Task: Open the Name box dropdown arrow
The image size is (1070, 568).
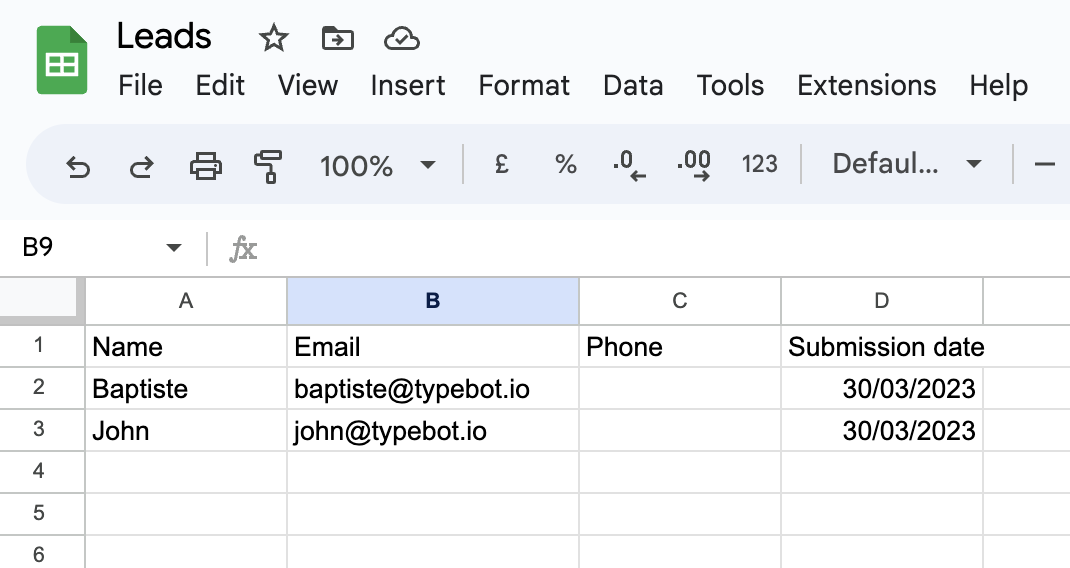Action: coord(173,248)
